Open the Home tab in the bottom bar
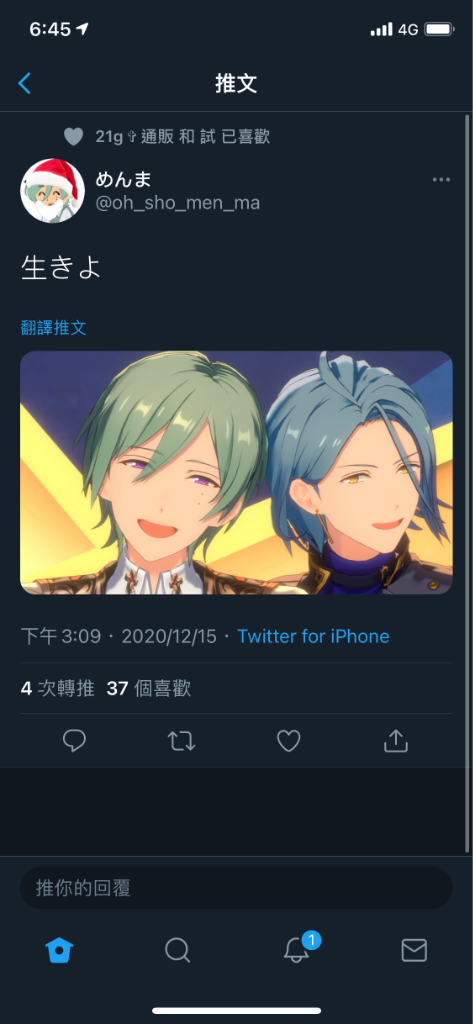This screenshot has height=1024, width=473. pos(59,950)
